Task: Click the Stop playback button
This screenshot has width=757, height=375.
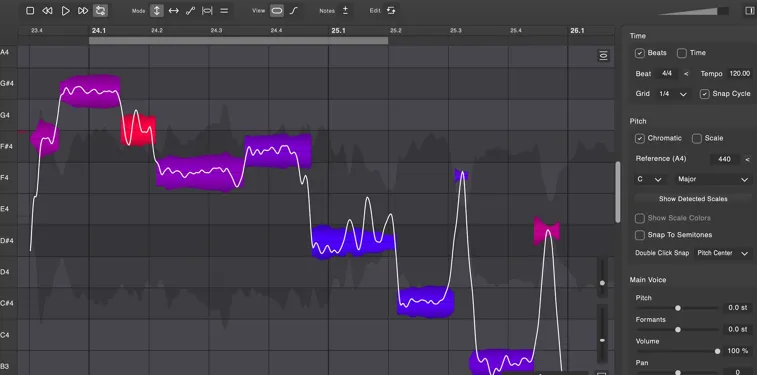Action: click(x=30, y=11)
